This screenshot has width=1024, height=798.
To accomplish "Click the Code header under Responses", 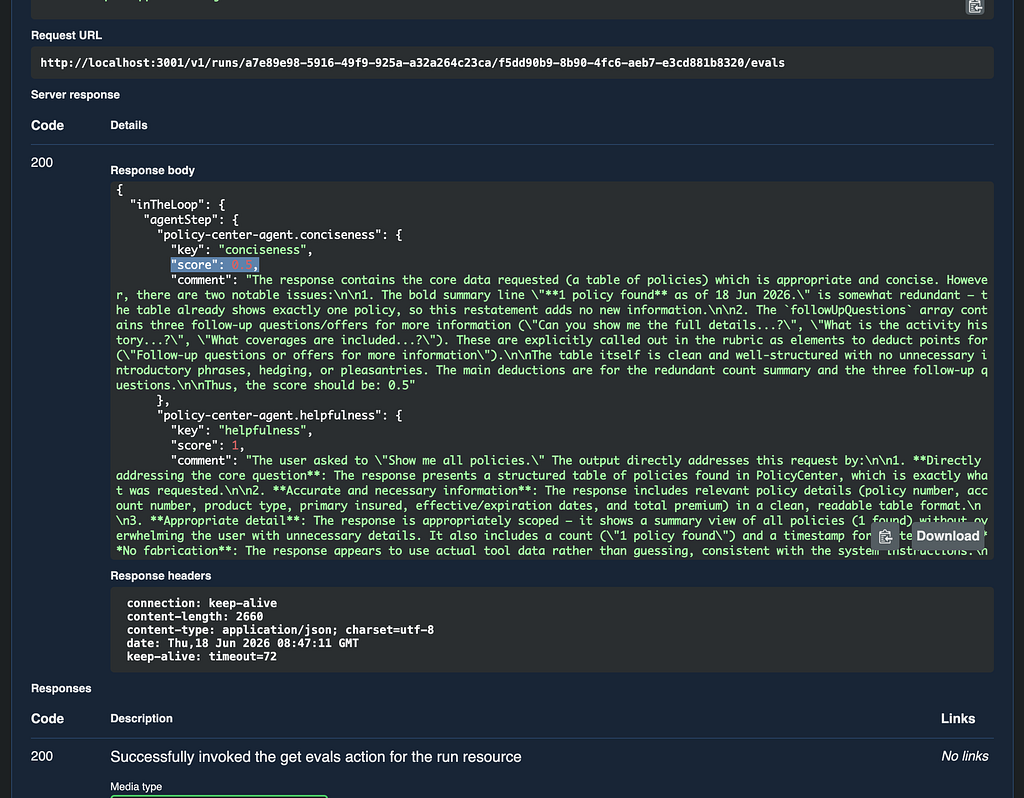I will click(x=47, y=718).
